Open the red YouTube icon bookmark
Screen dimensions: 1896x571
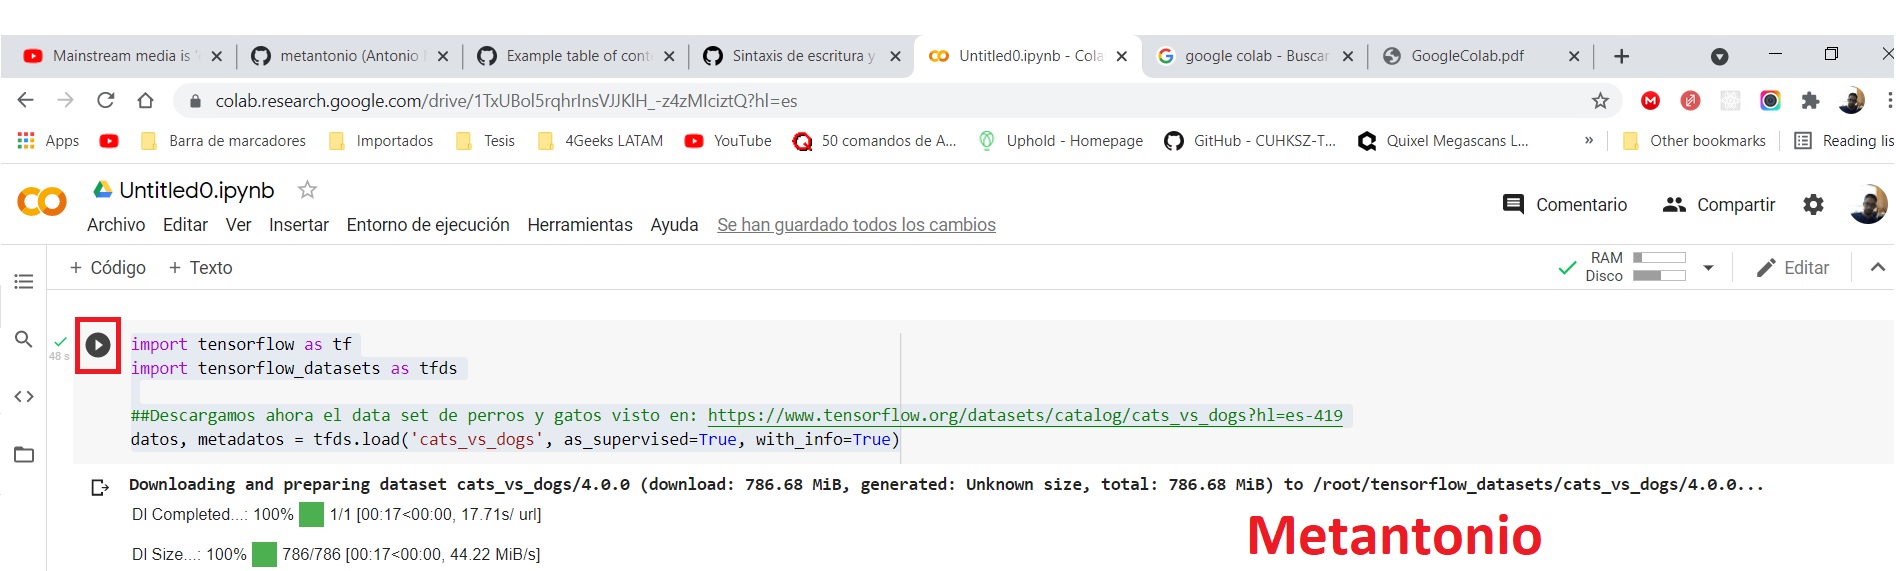[109, 141]
